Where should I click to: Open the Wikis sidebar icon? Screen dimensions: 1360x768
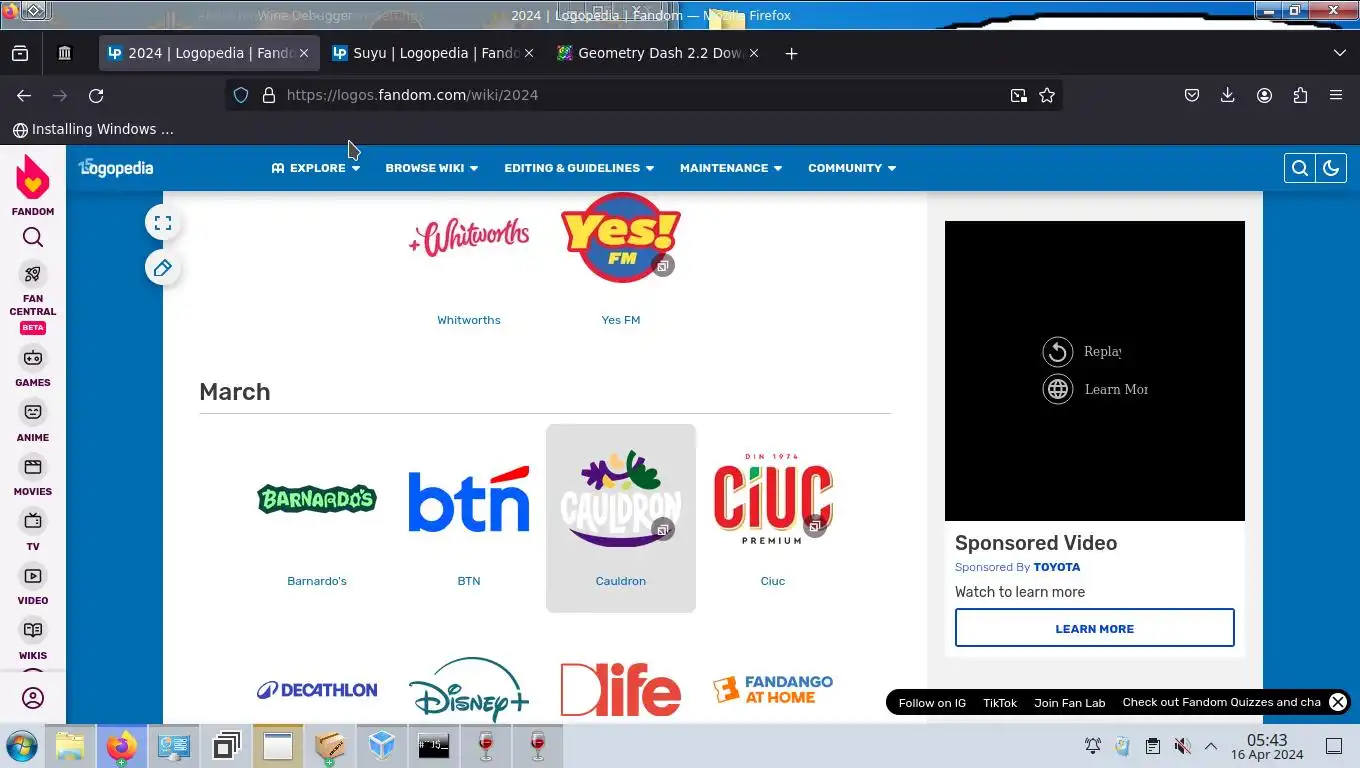[33, 630]
